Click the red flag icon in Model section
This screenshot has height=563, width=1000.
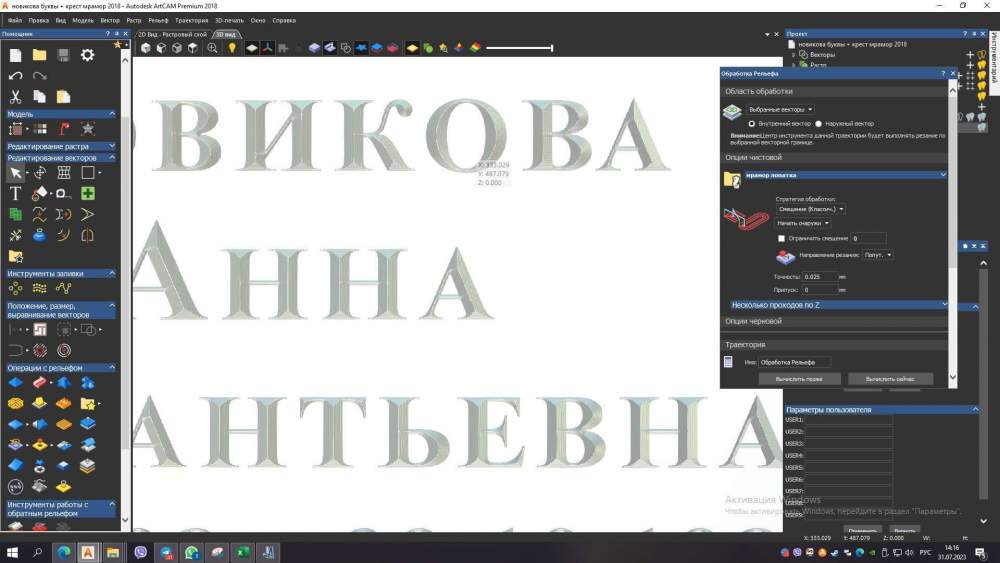pyautogui.click(x=64, y=129)
